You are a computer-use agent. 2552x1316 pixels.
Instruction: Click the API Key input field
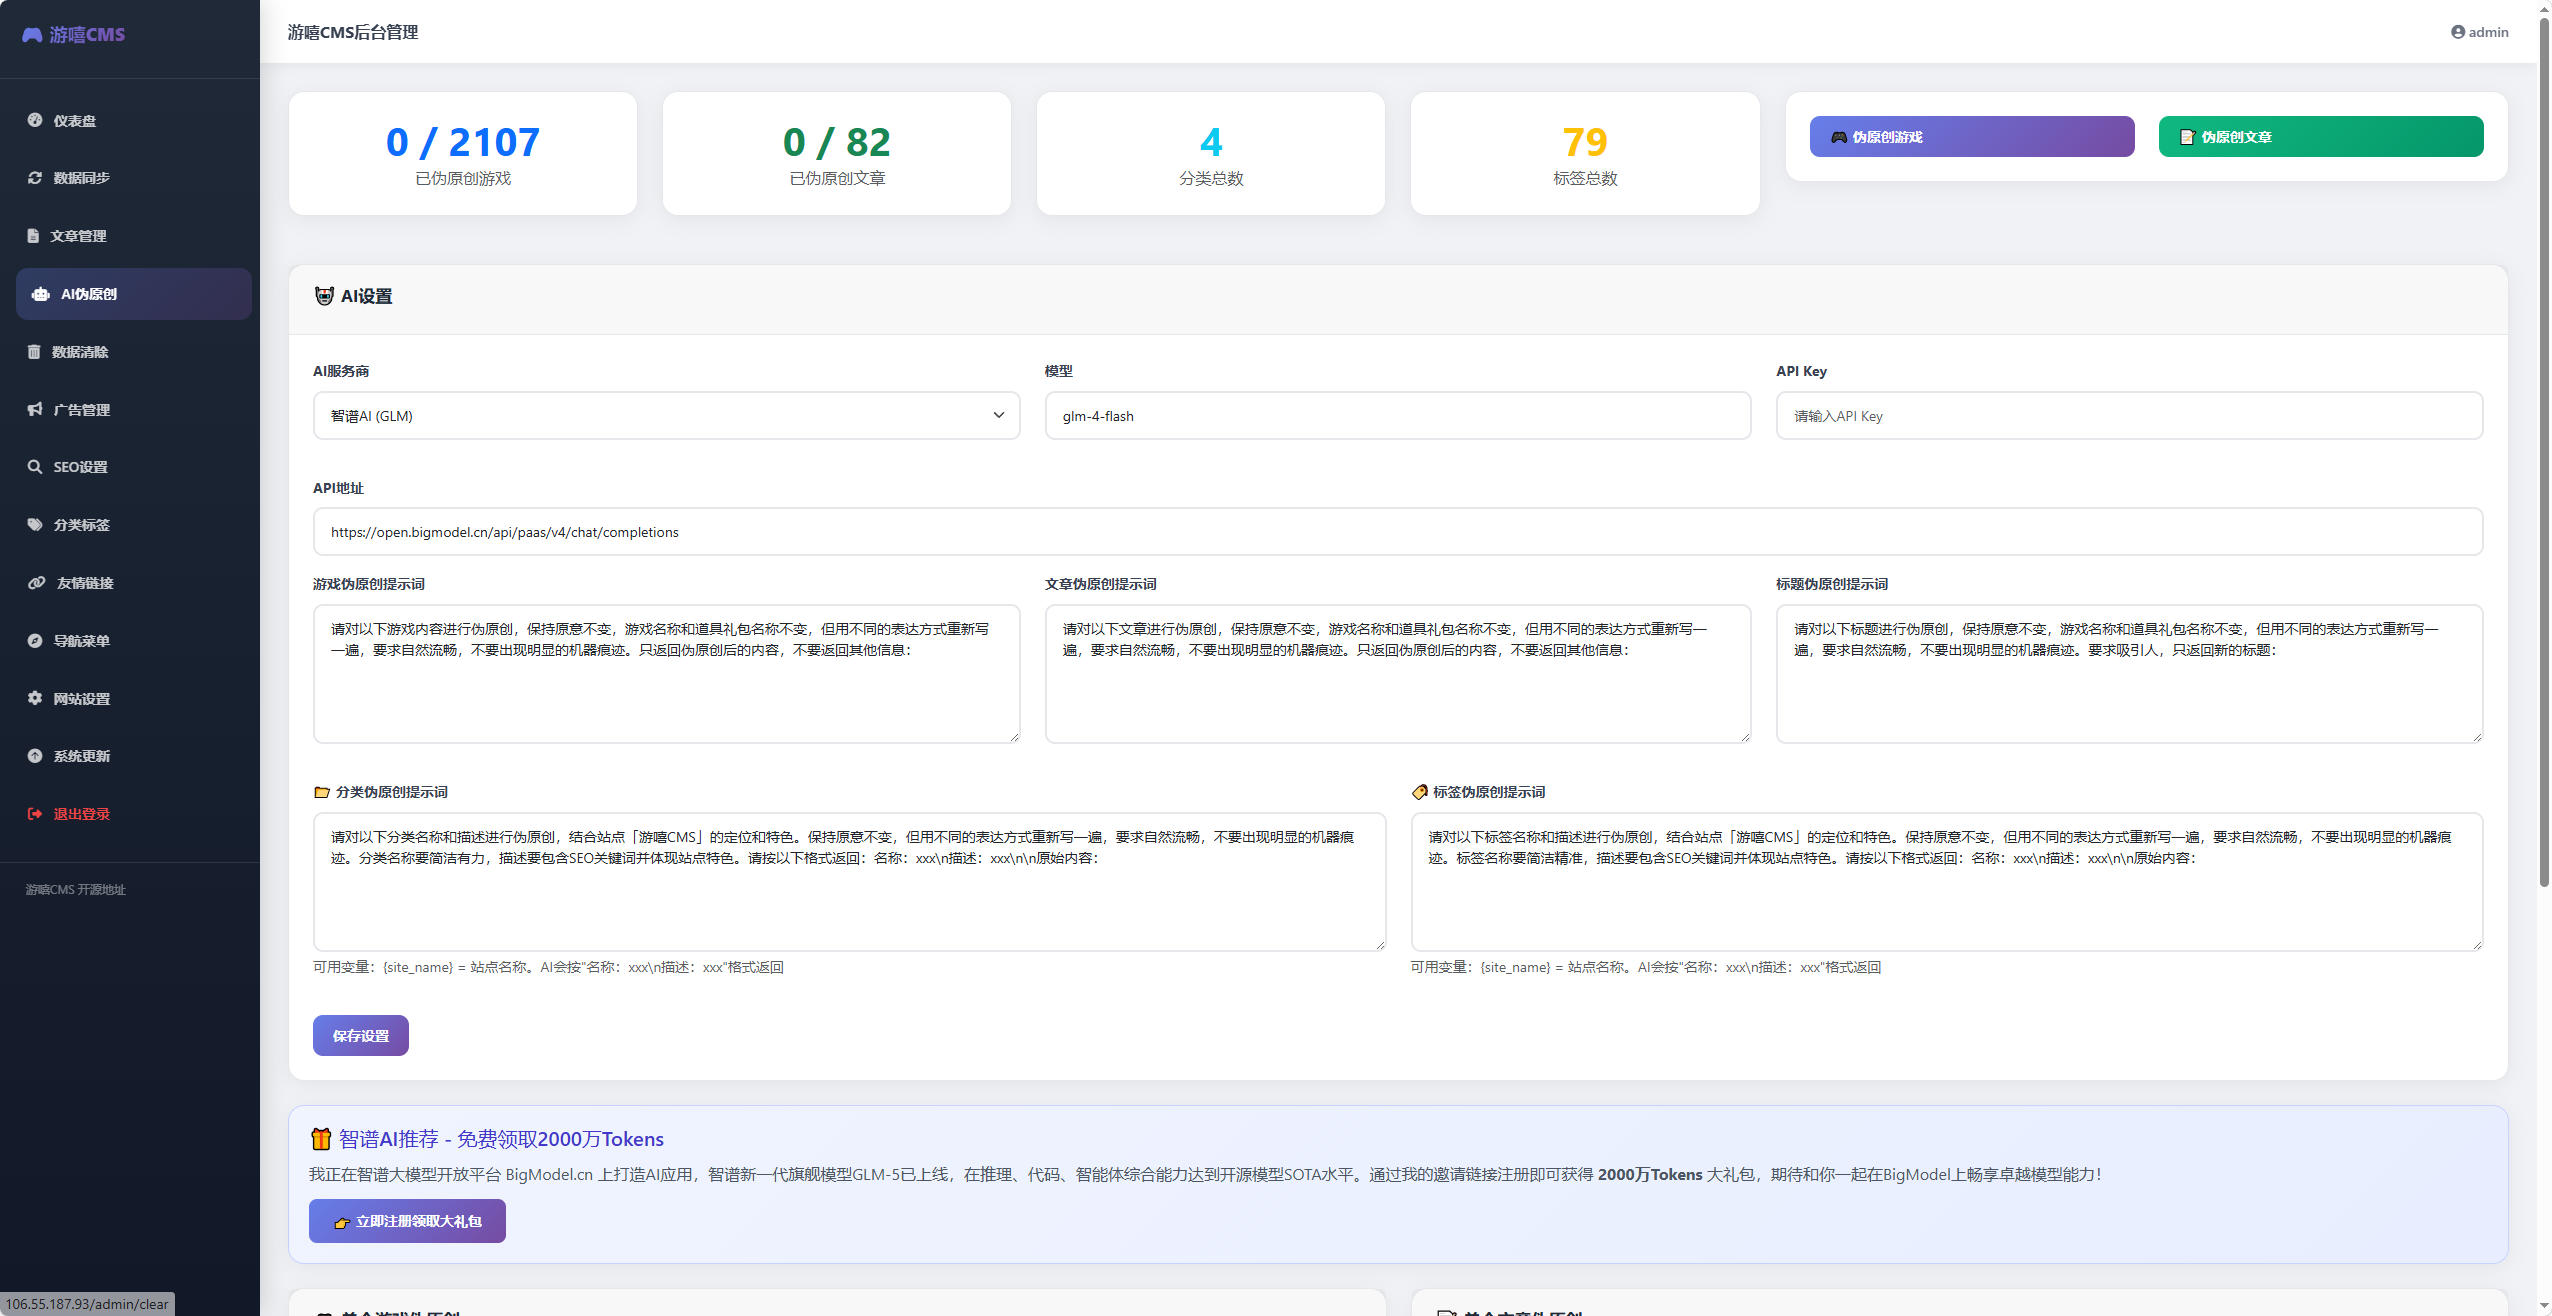pos(2129,416)
